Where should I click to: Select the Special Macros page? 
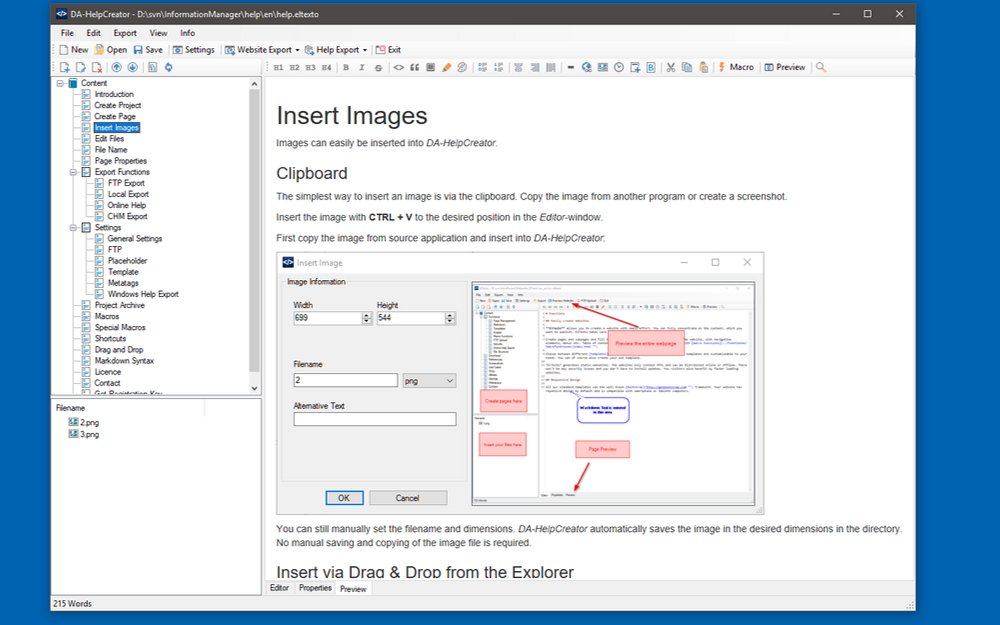120,327
